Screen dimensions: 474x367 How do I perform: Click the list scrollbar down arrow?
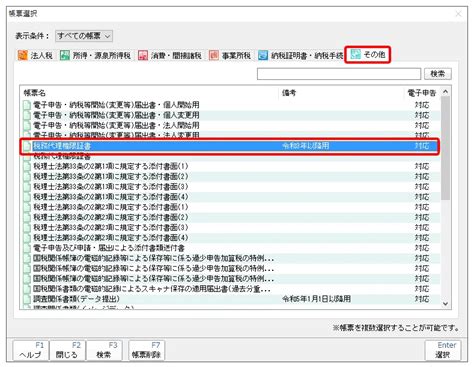click(x=446, y=304)
